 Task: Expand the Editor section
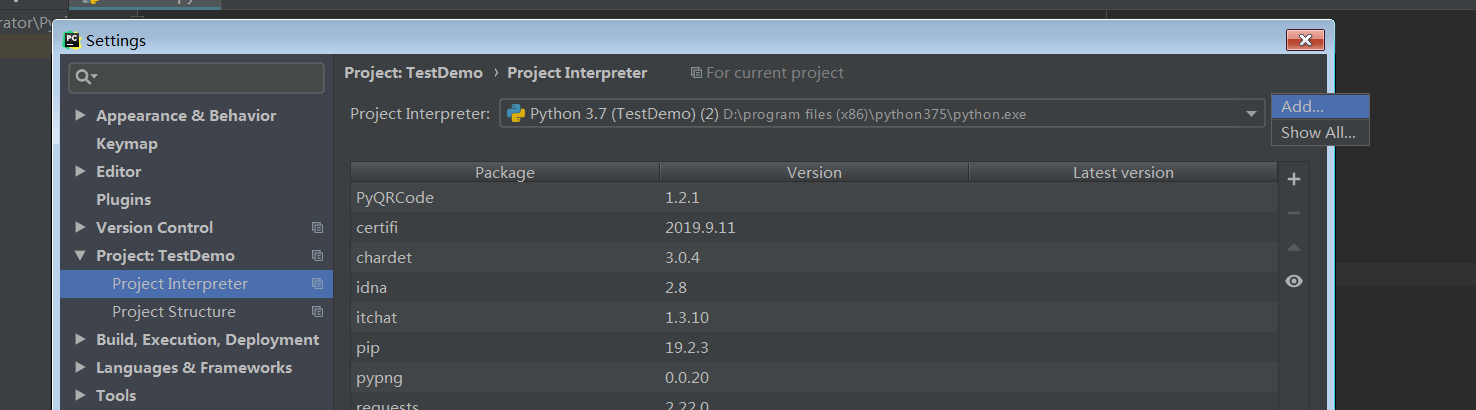[x=80, y=171]
